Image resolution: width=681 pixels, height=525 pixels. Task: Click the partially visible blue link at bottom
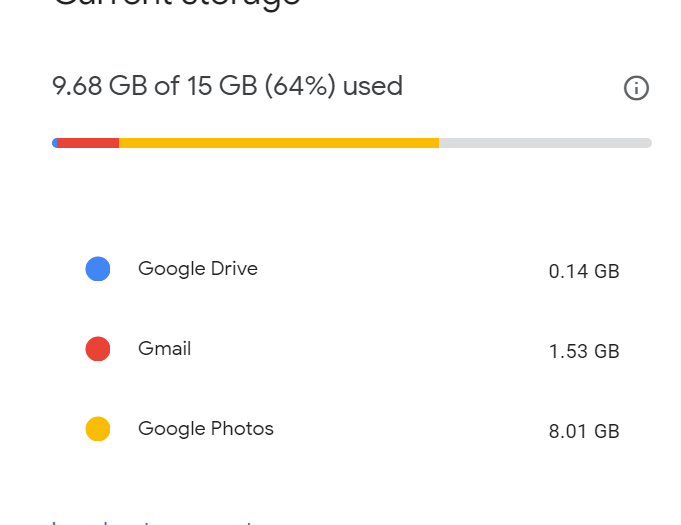[152, 522]
